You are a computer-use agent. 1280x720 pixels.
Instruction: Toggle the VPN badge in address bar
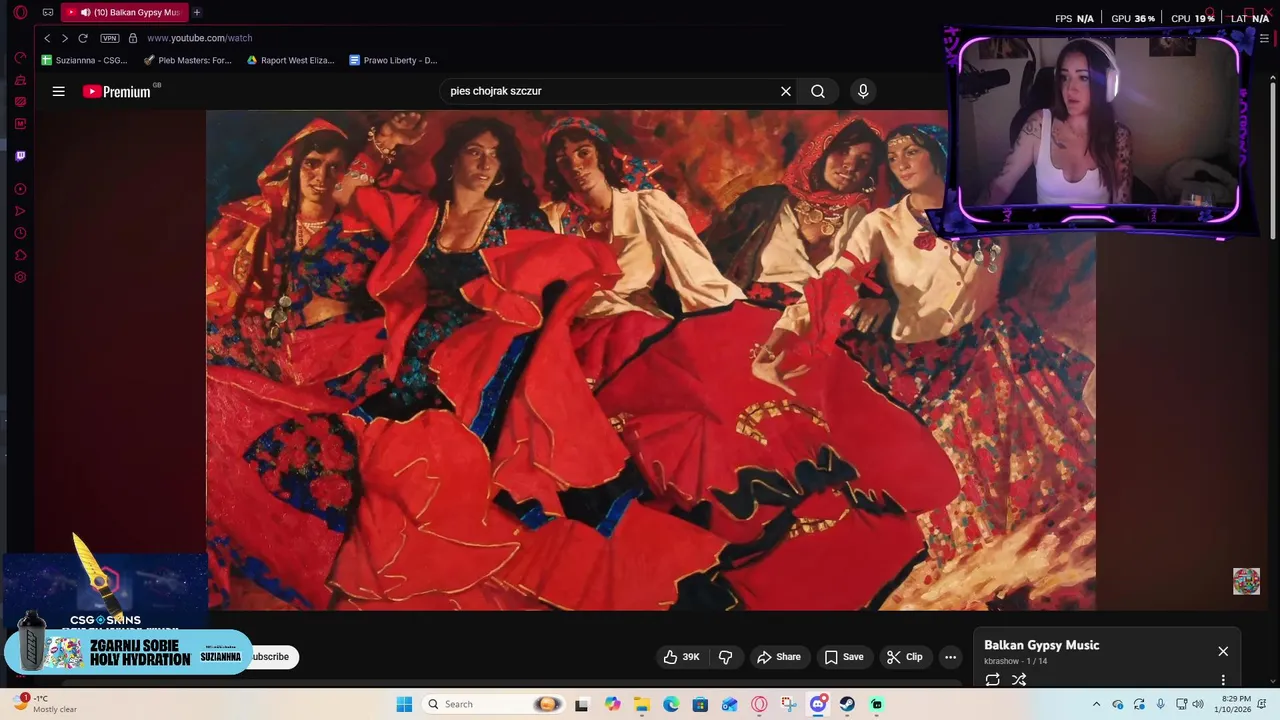click(x=110, y=38)
